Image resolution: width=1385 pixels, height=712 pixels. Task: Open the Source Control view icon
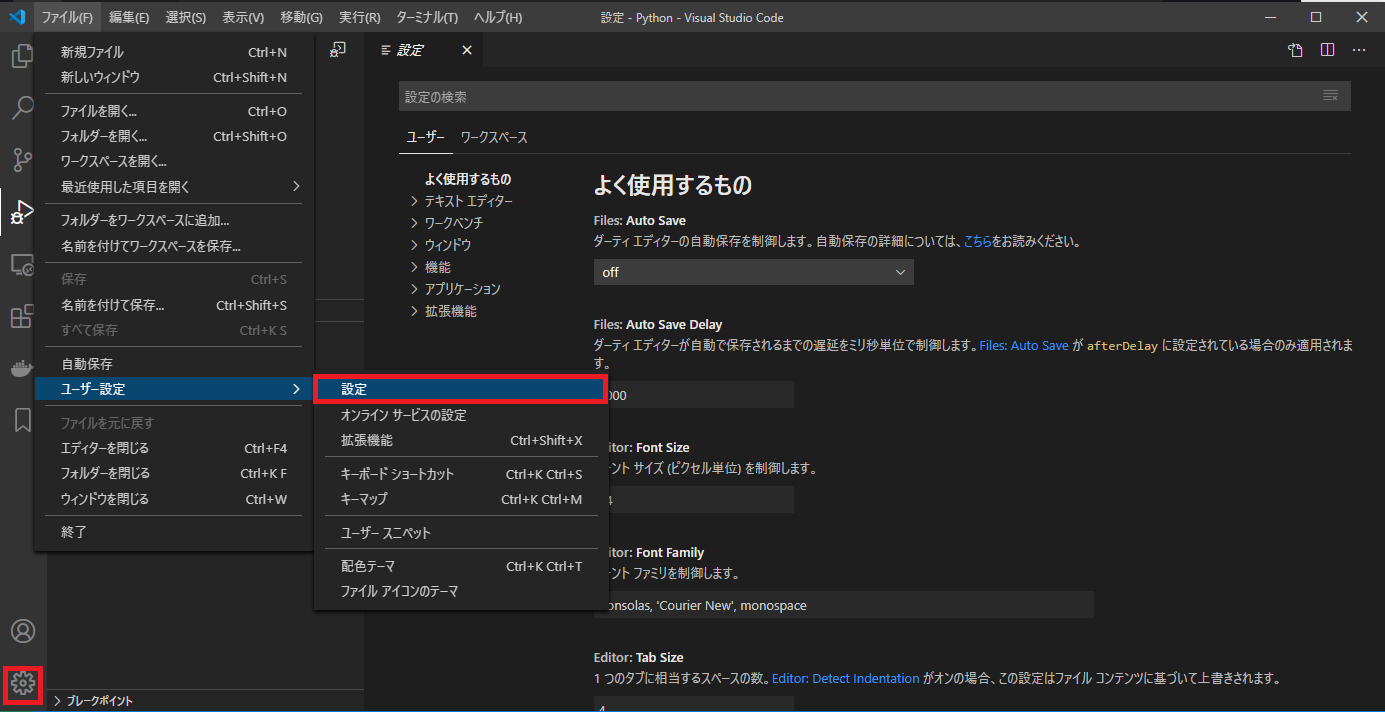pyautogui.click(x=22, y=160)
